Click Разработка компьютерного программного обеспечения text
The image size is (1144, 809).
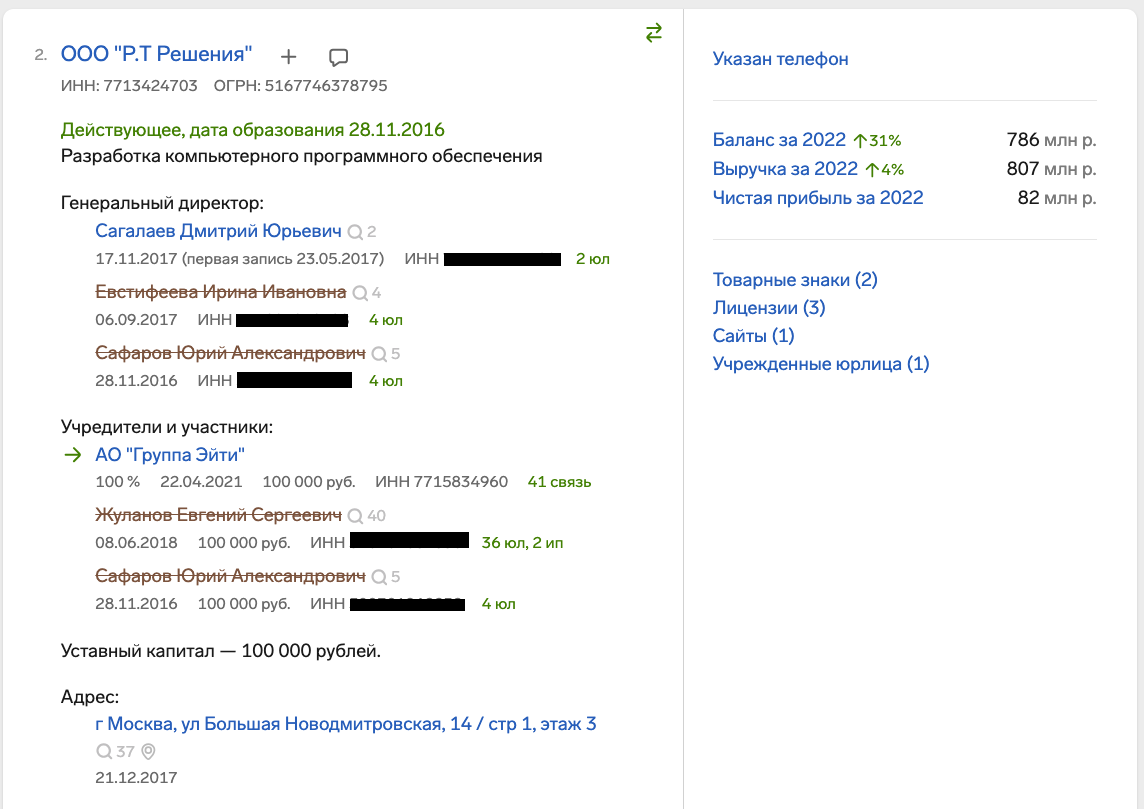pyautogui.click(x=301, y=156)
